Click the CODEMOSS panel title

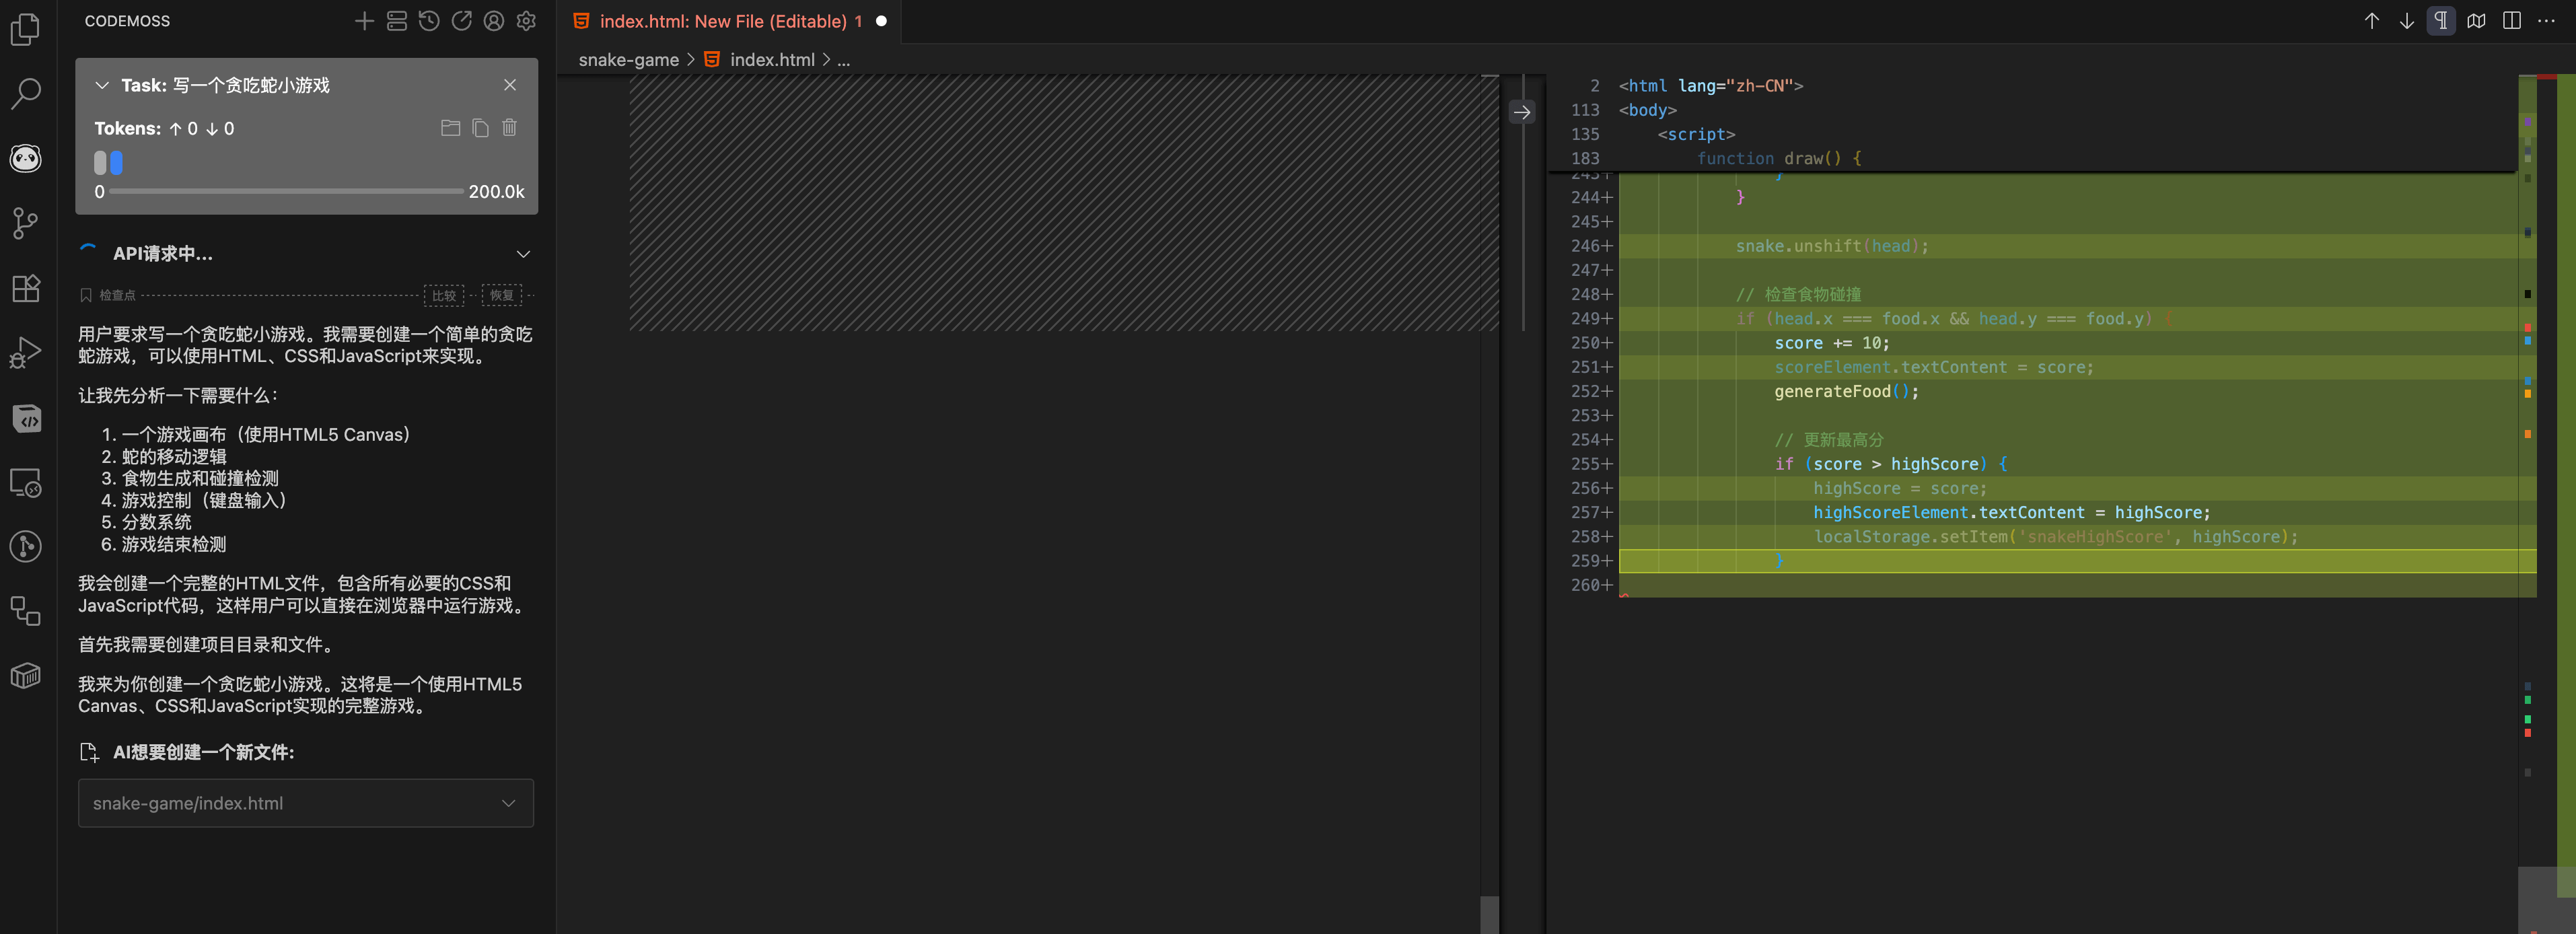coord(127,21)
